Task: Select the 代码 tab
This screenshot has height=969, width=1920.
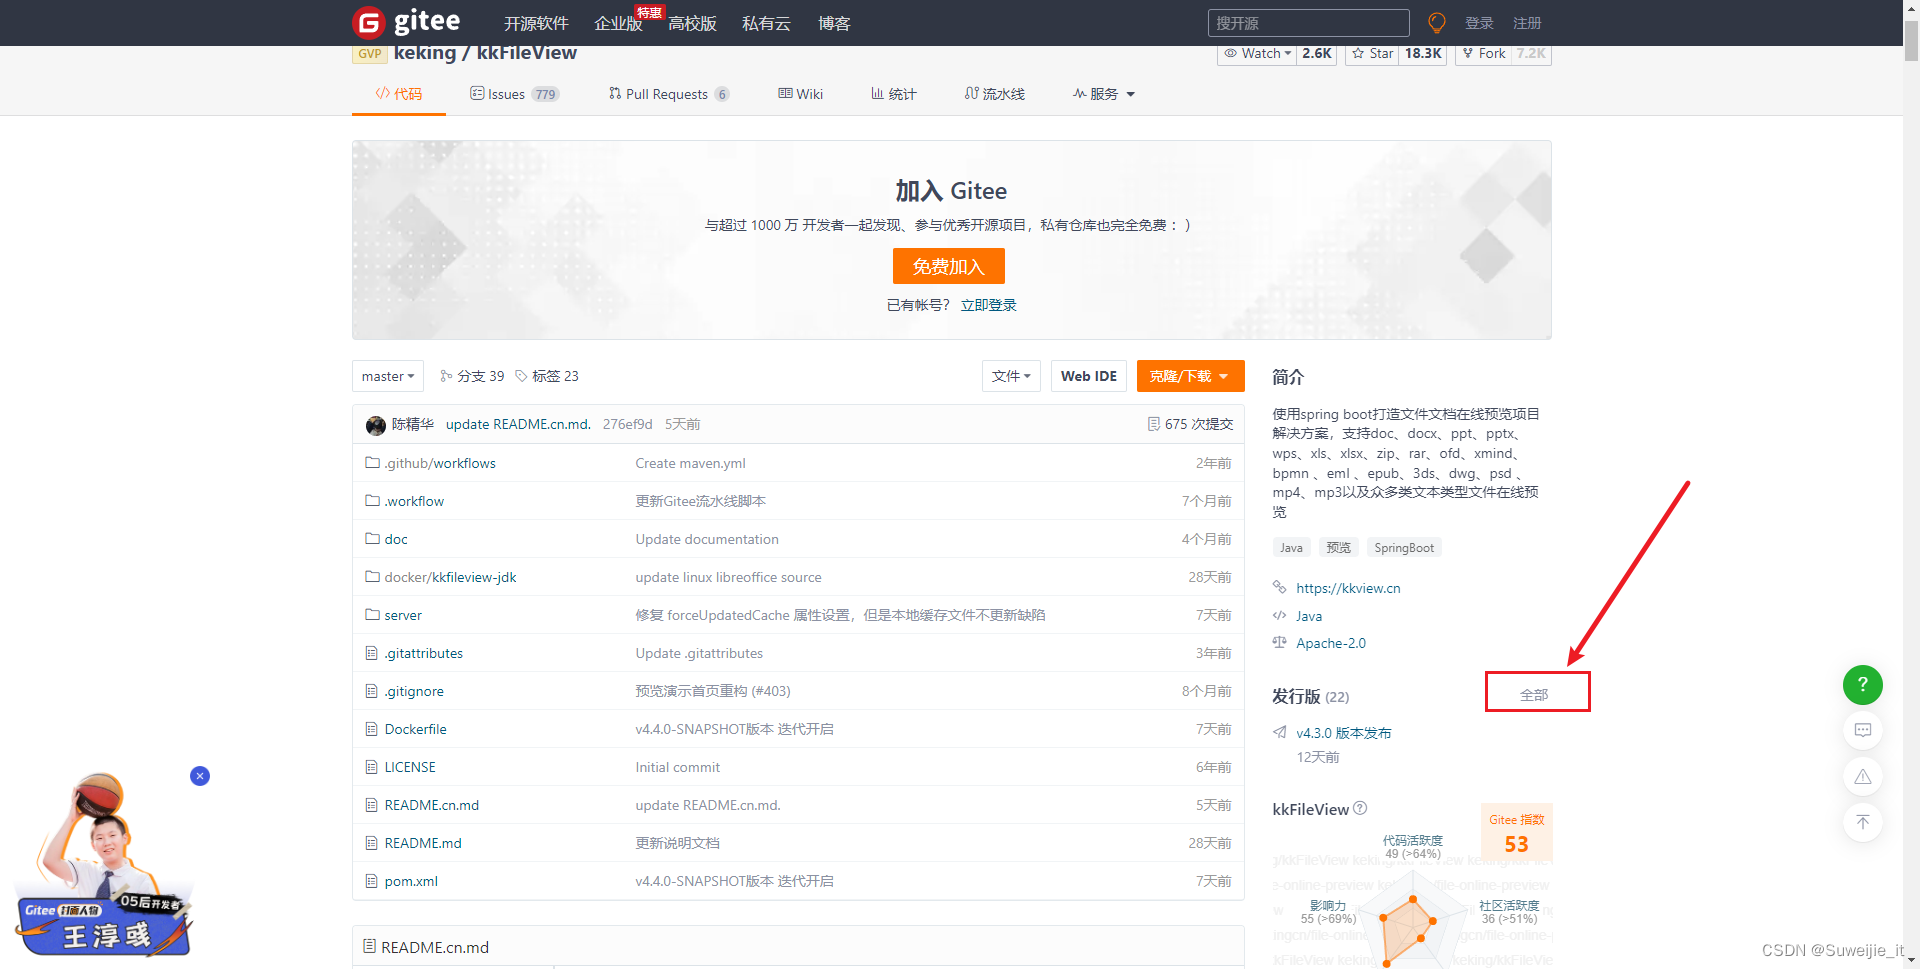Action: 398,94
